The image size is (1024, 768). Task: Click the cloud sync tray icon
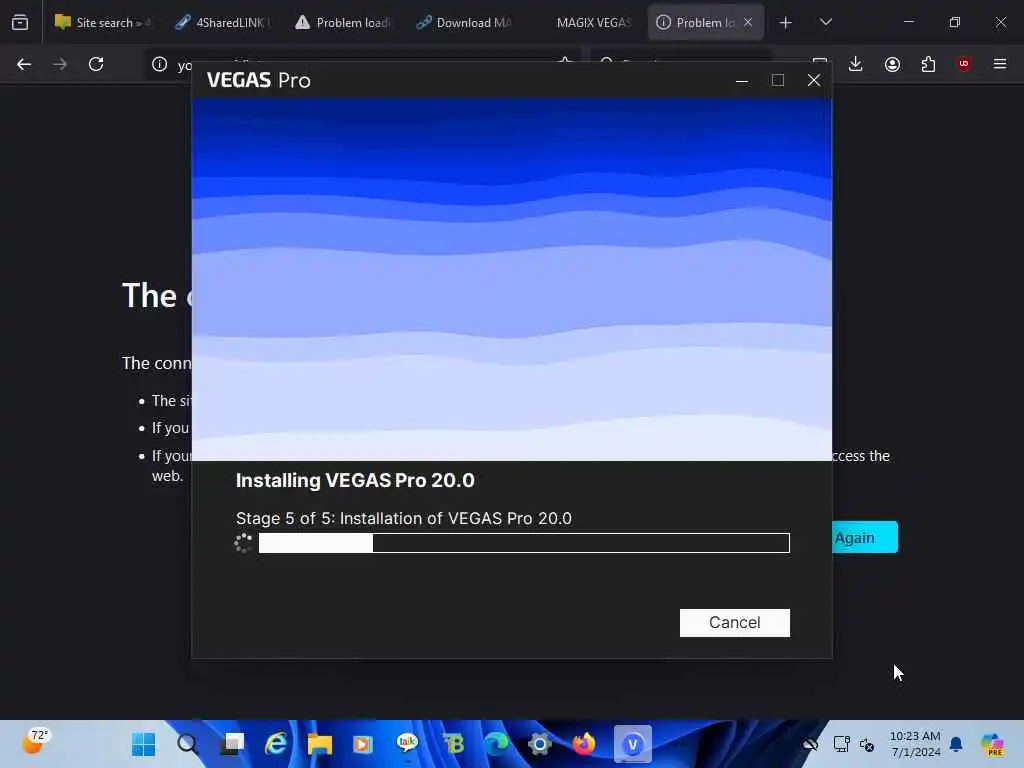(810, 744)
